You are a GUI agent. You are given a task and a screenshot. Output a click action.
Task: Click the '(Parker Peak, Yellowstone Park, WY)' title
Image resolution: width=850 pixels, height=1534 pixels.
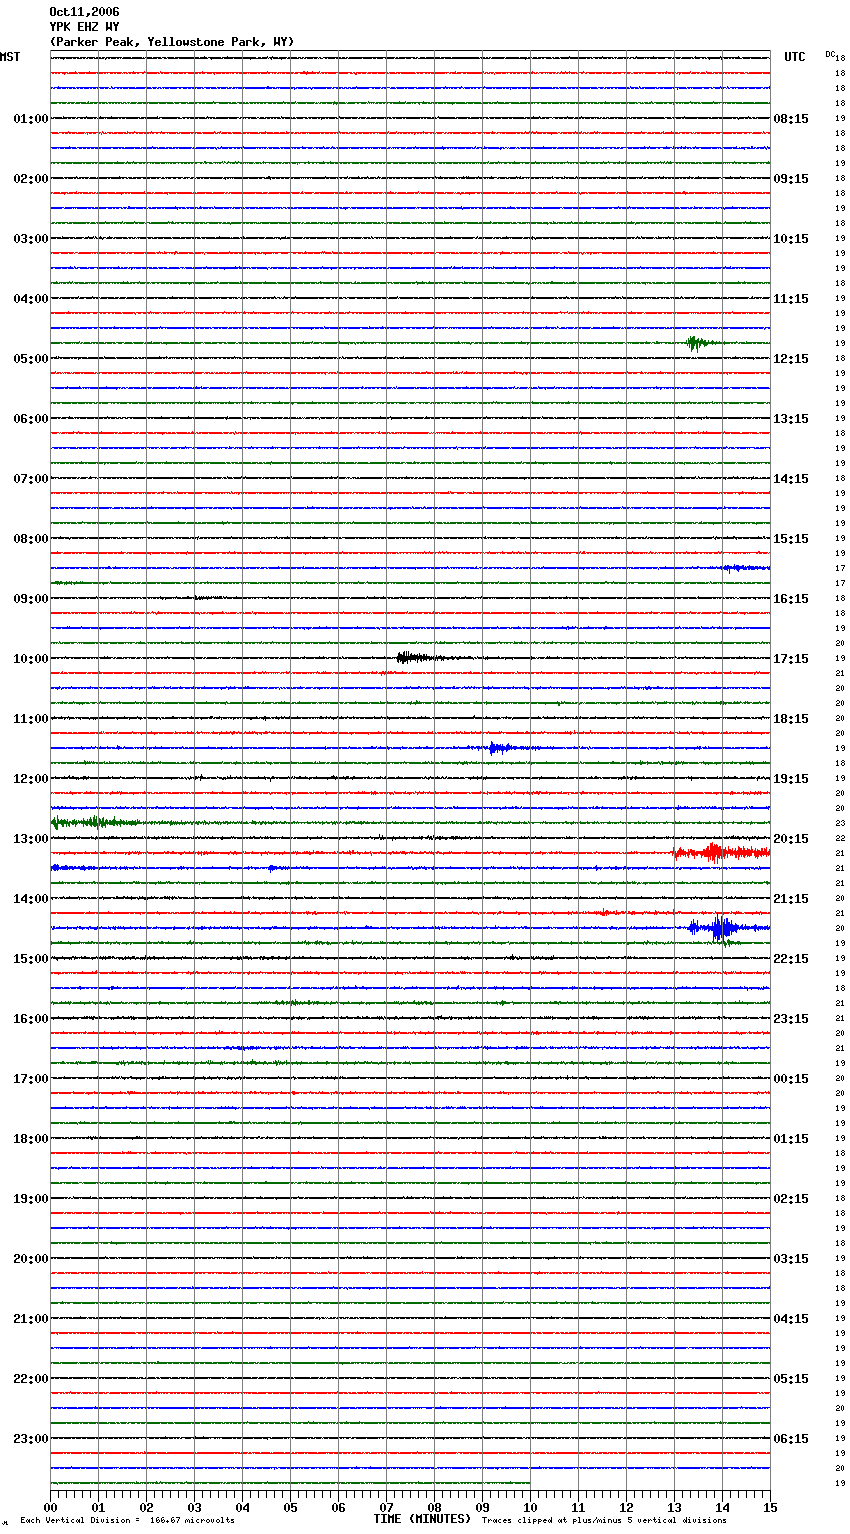tap(172, 42)
